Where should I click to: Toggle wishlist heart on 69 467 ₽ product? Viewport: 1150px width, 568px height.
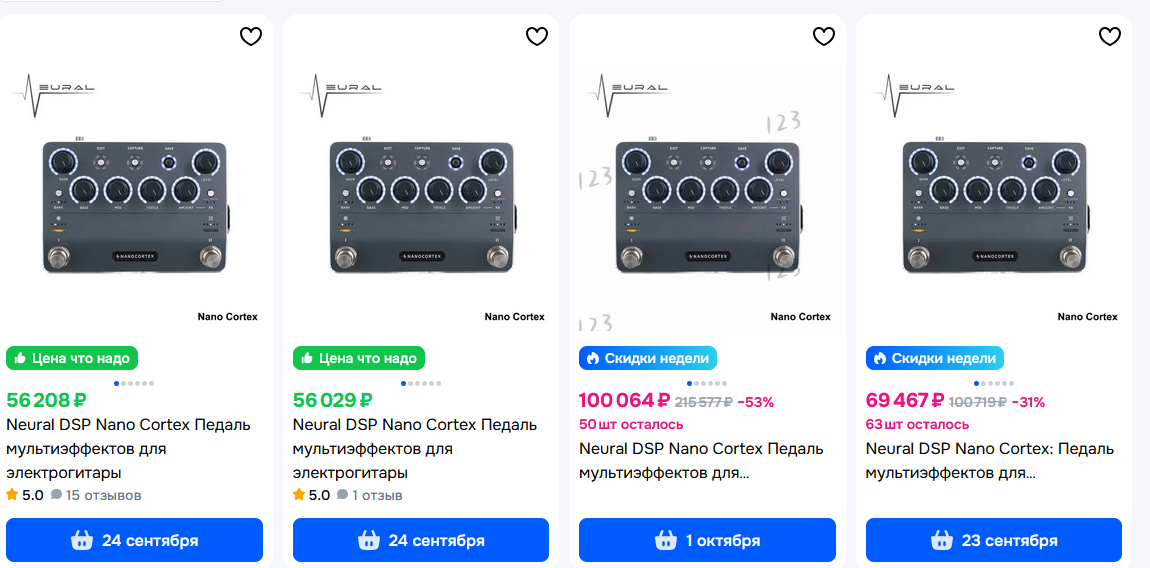click(x=1110, y=36)
